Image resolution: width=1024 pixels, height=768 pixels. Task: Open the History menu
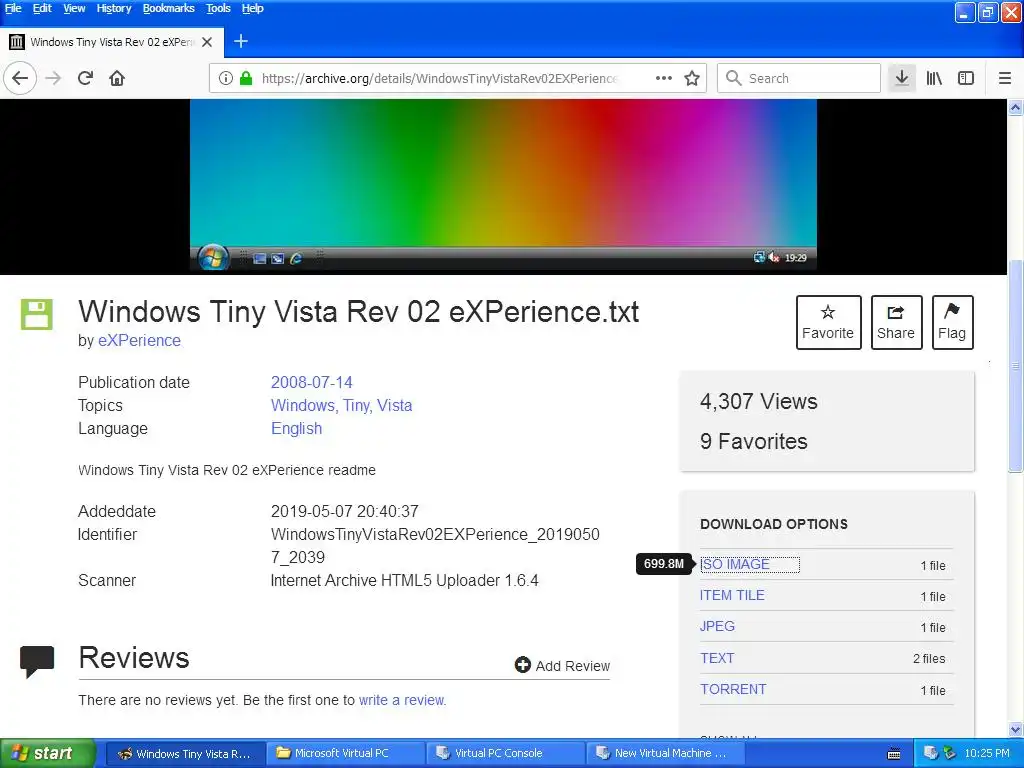114,8
